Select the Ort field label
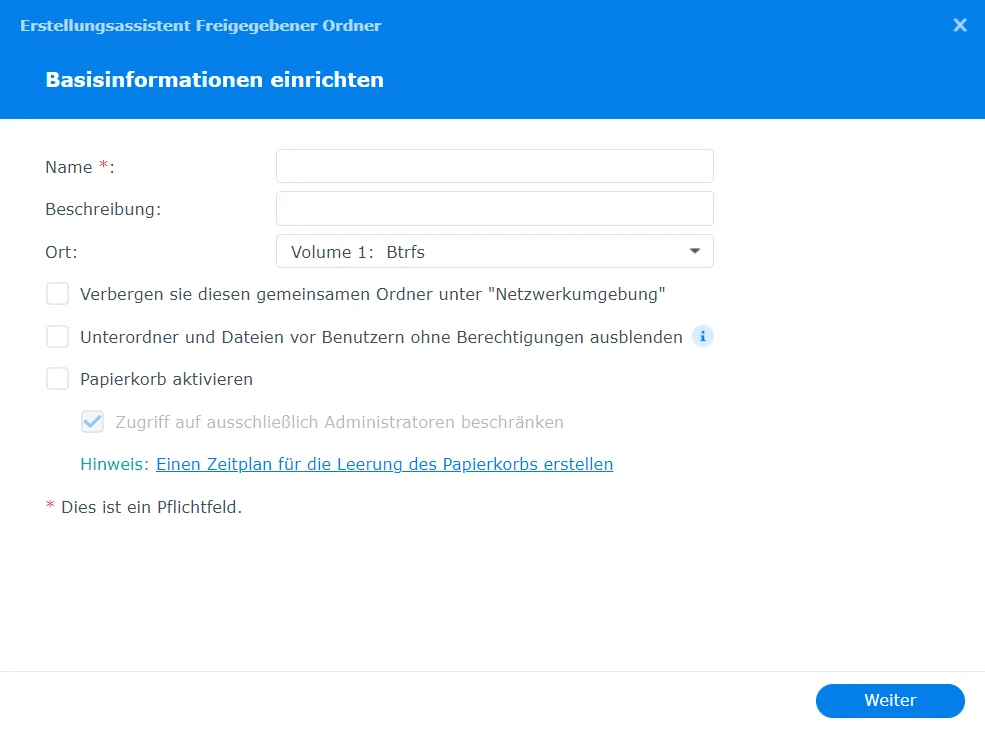Image resolution: width=985 pixels, height=730 pixels. pyautogui.click(x=56, y=252)
